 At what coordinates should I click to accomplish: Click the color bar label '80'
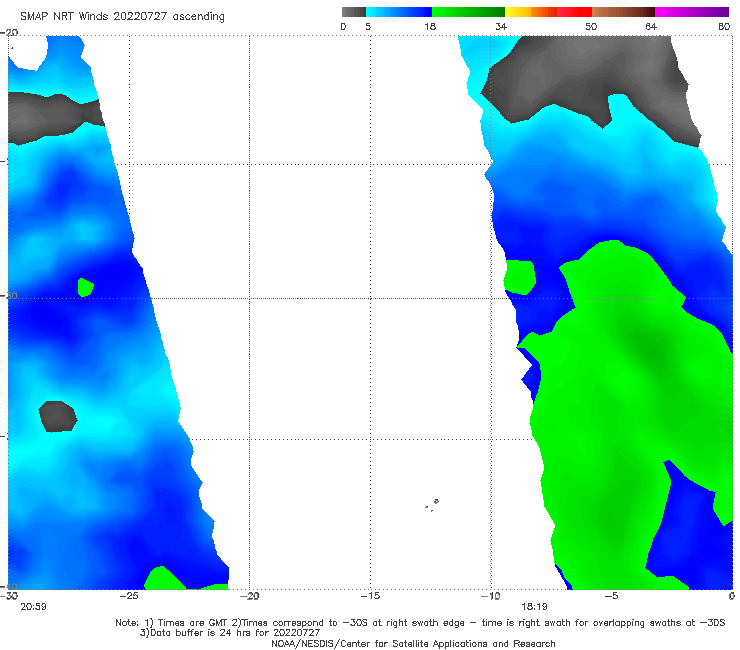point(724,26)
